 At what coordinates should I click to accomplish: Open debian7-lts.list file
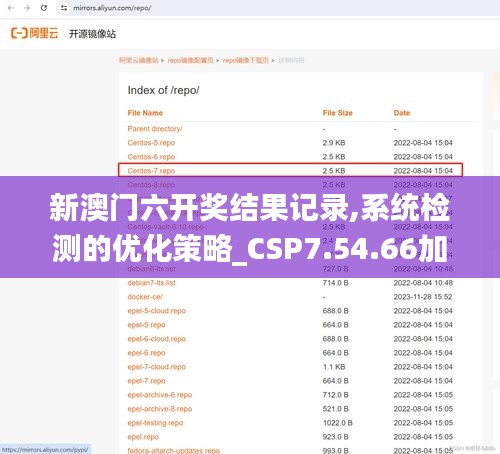[x=151, y=283]
